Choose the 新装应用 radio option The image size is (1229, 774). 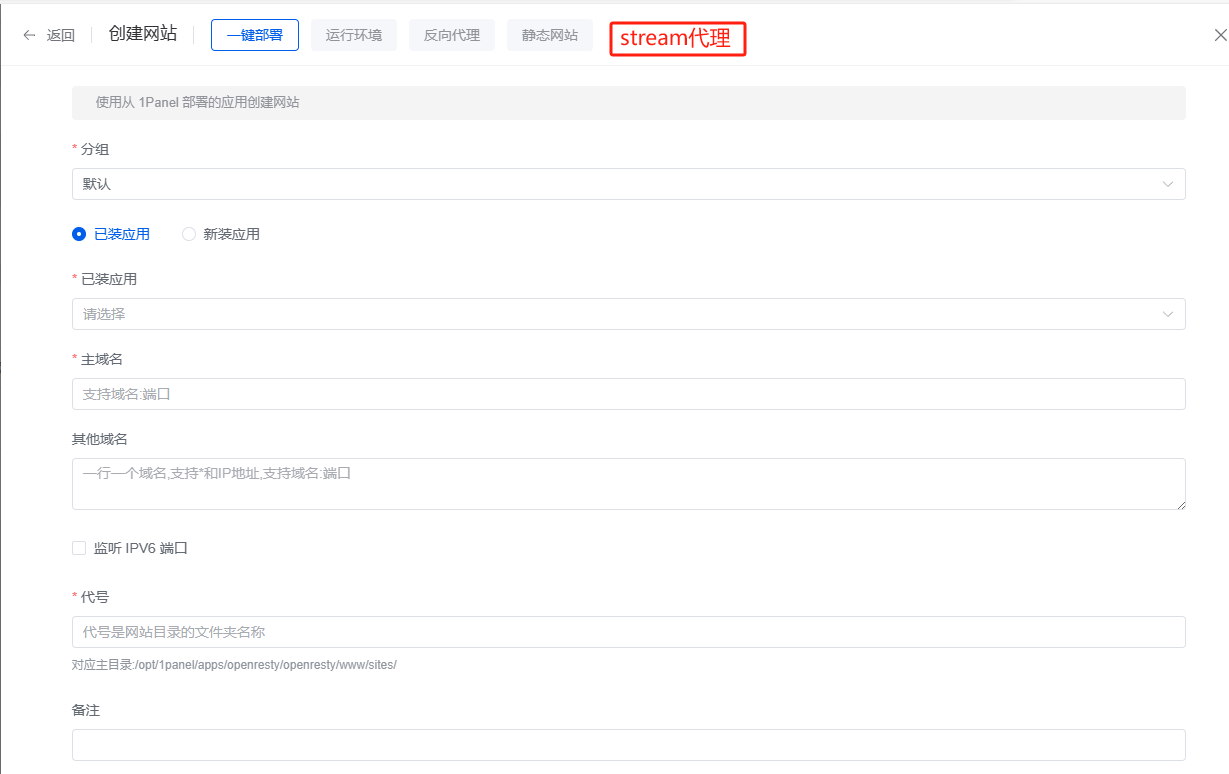(189, 234)
